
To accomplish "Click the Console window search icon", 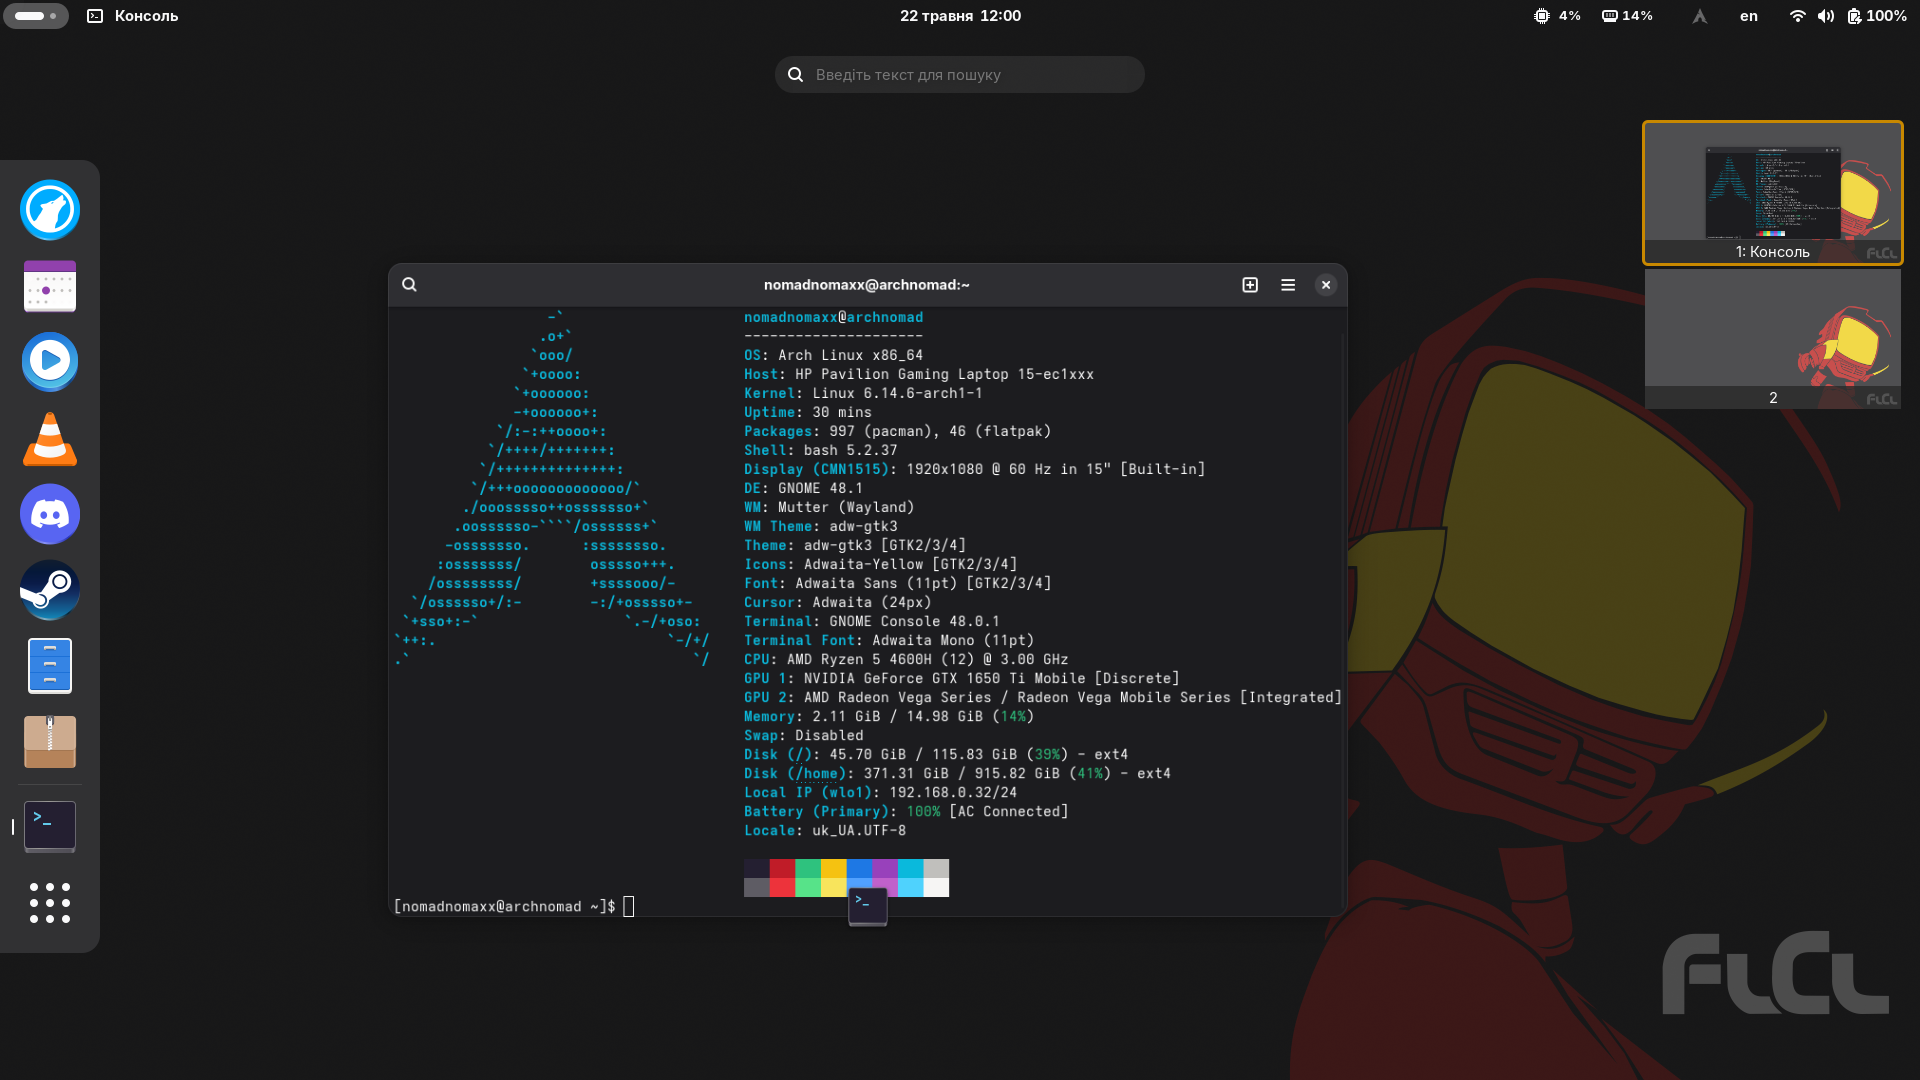I will [x=410, y=285].
